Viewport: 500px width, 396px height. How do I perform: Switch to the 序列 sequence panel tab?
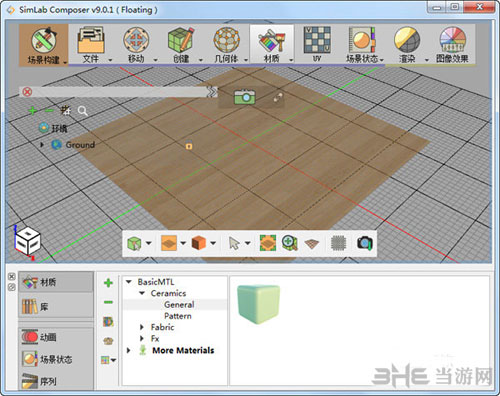point(56,381)
